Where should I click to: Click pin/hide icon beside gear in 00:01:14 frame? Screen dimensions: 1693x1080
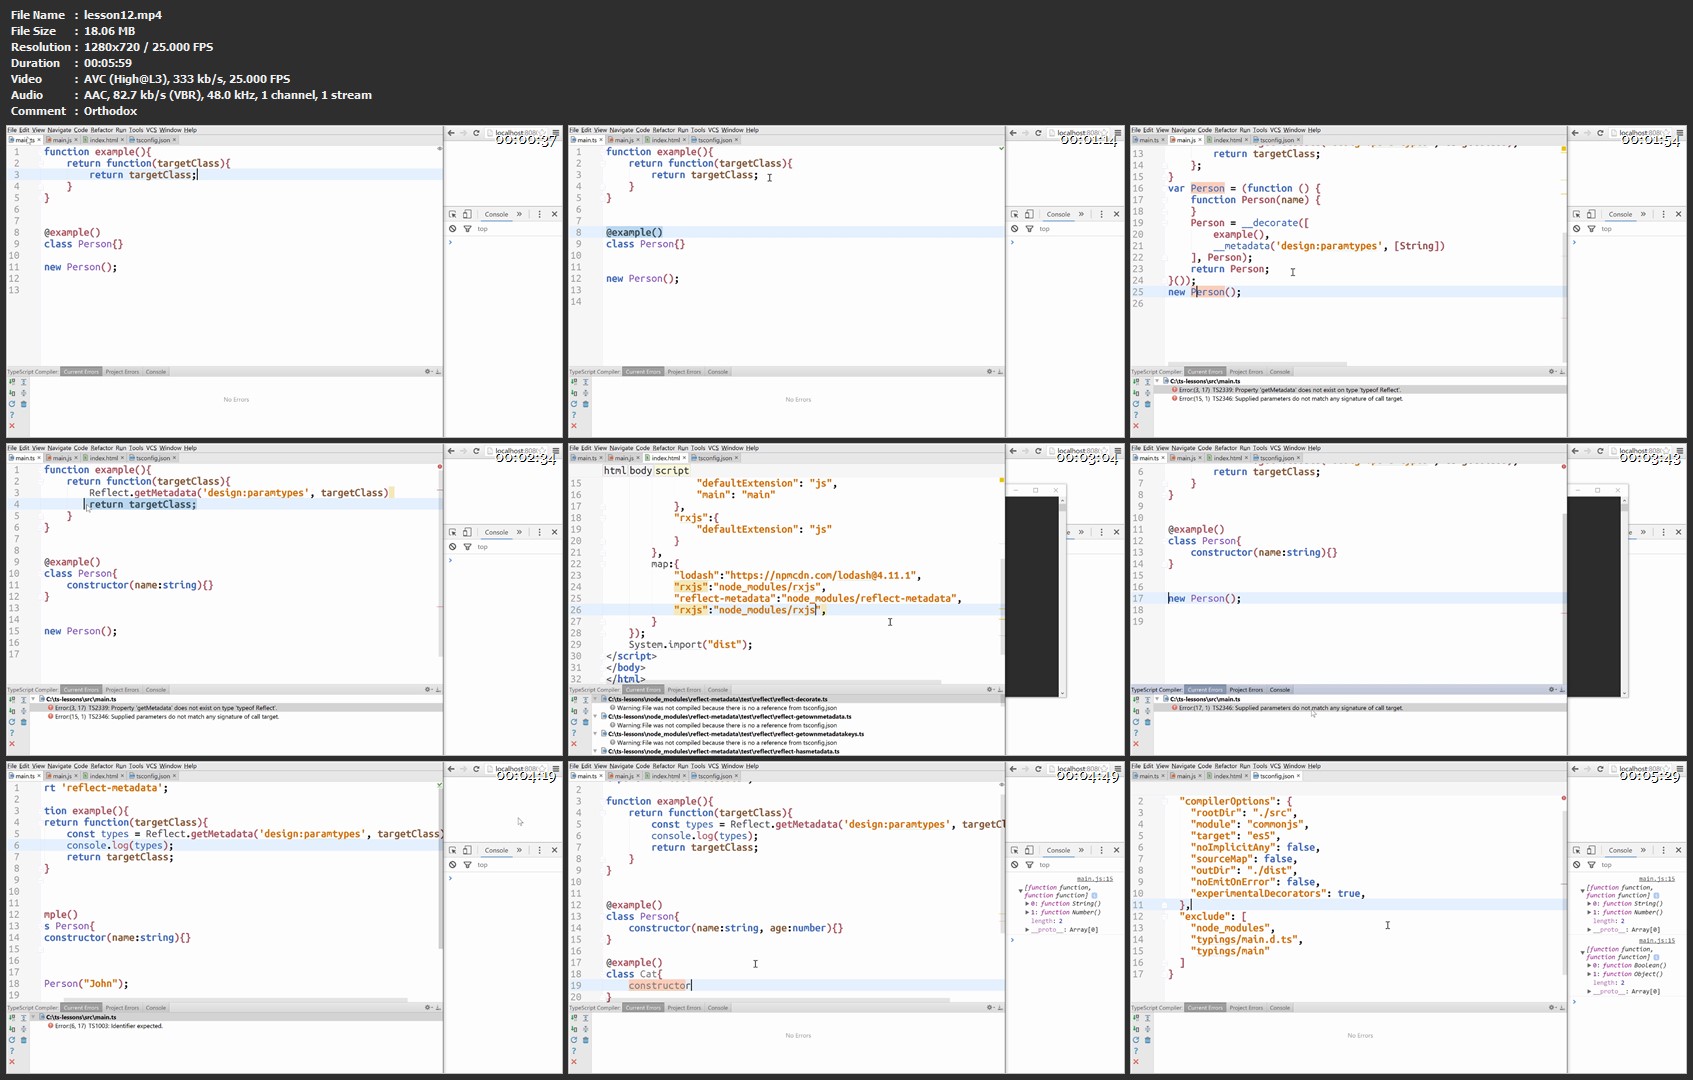[1000, 372]
